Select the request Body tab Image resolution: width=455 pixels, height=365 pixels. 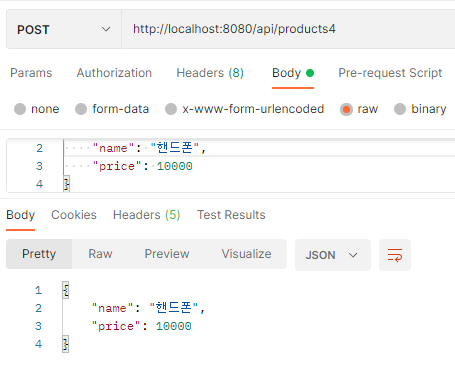[x=293, y=73]
